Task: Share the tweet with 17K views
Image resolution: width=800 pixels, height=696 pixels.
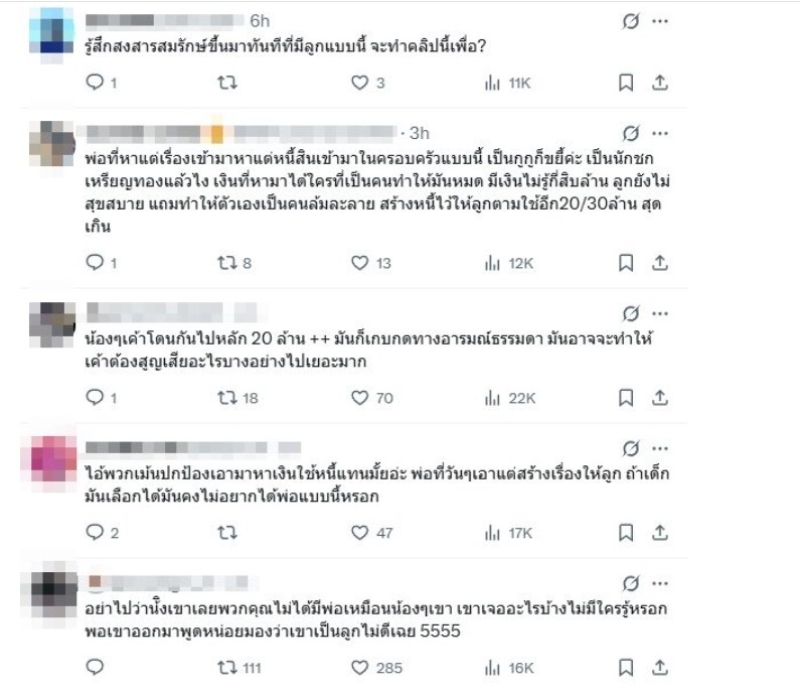Action: (660, 533)
